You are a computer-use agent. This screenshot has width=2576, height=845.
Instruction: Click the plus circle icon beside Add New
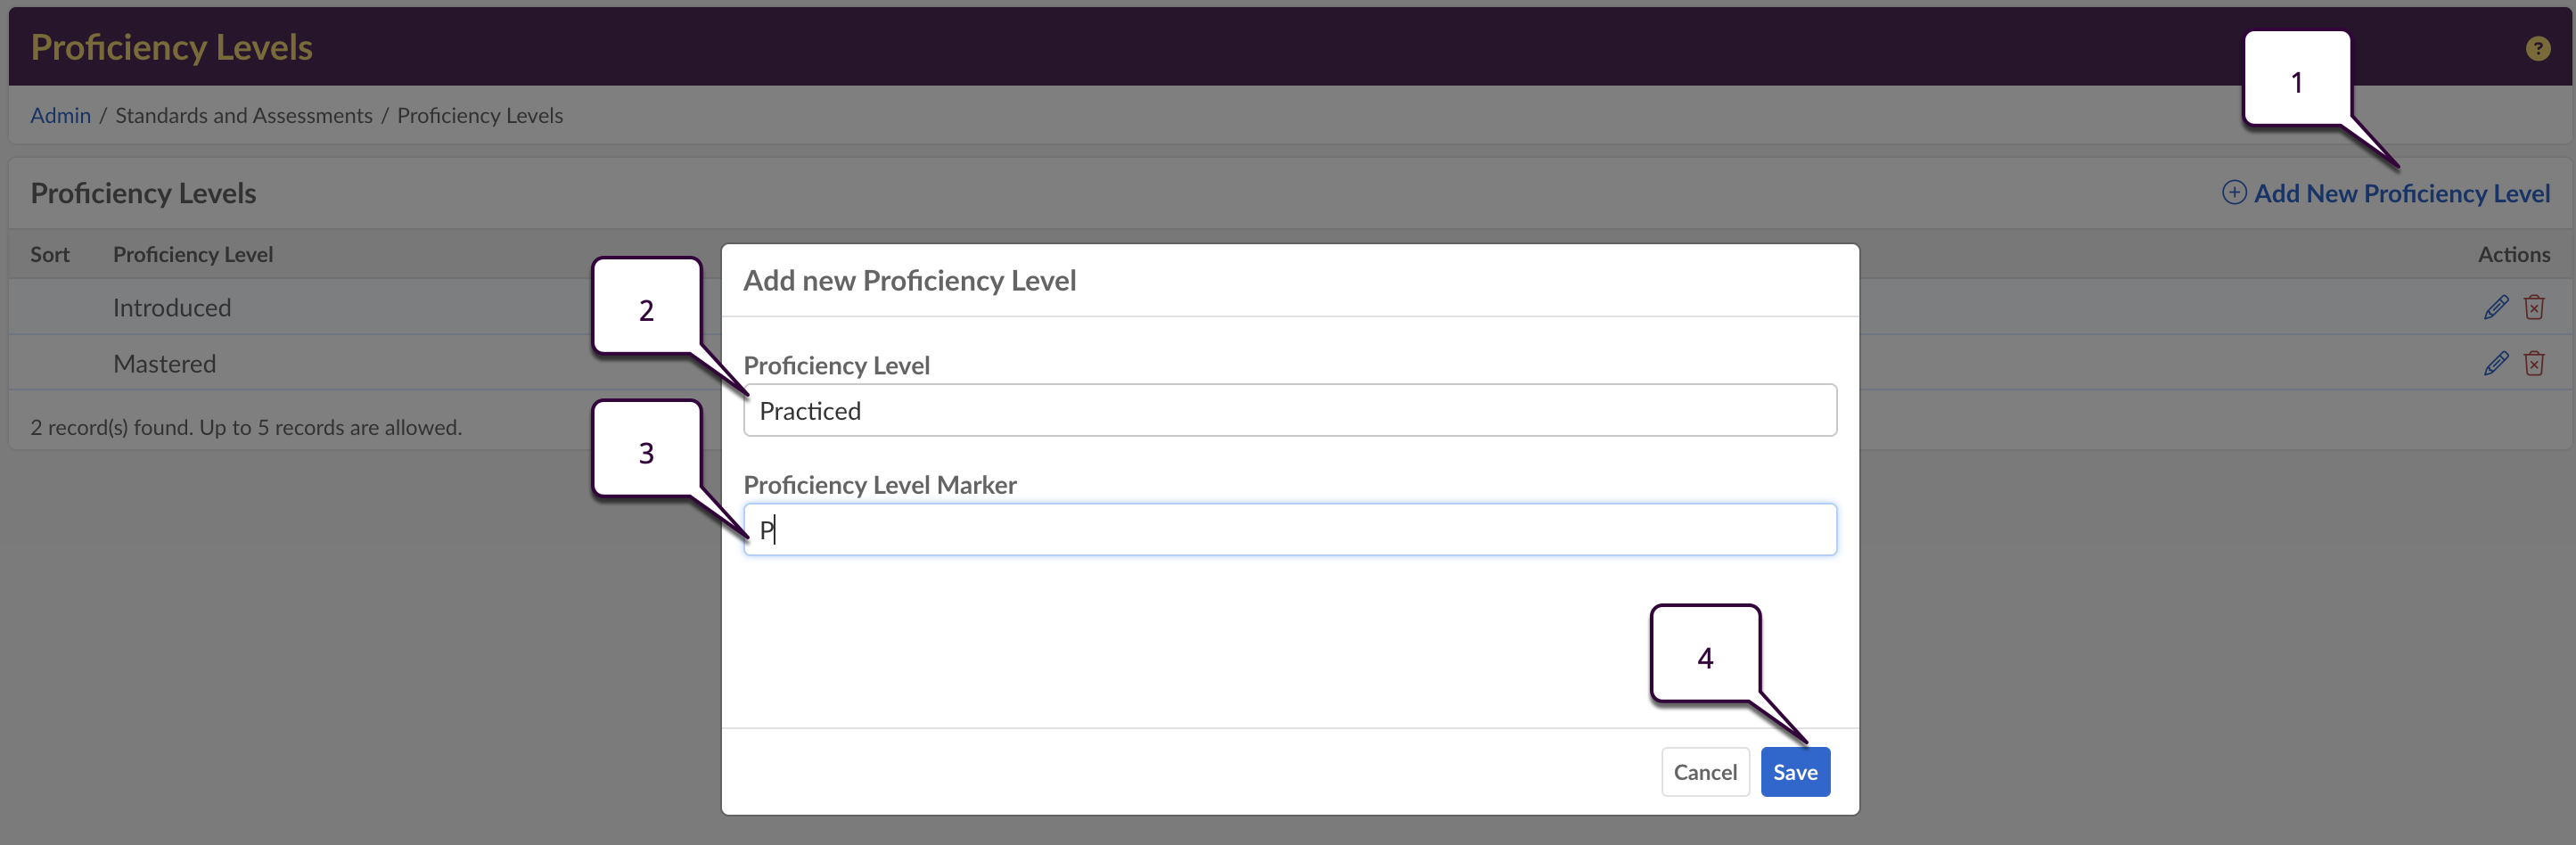click(x=2233, y=193)
